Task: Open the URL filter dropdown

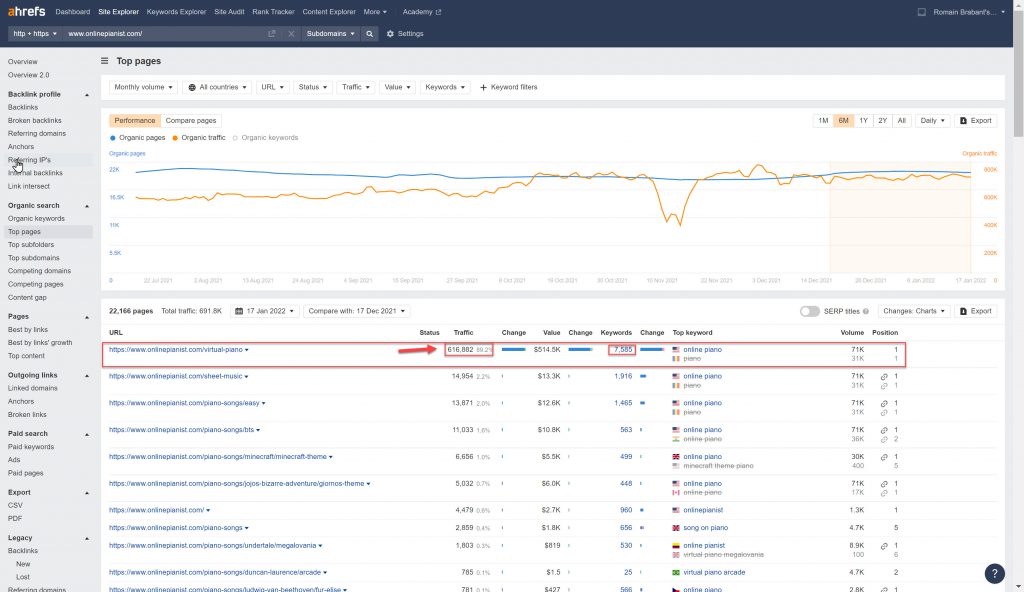Action: [x=272, y=87]
